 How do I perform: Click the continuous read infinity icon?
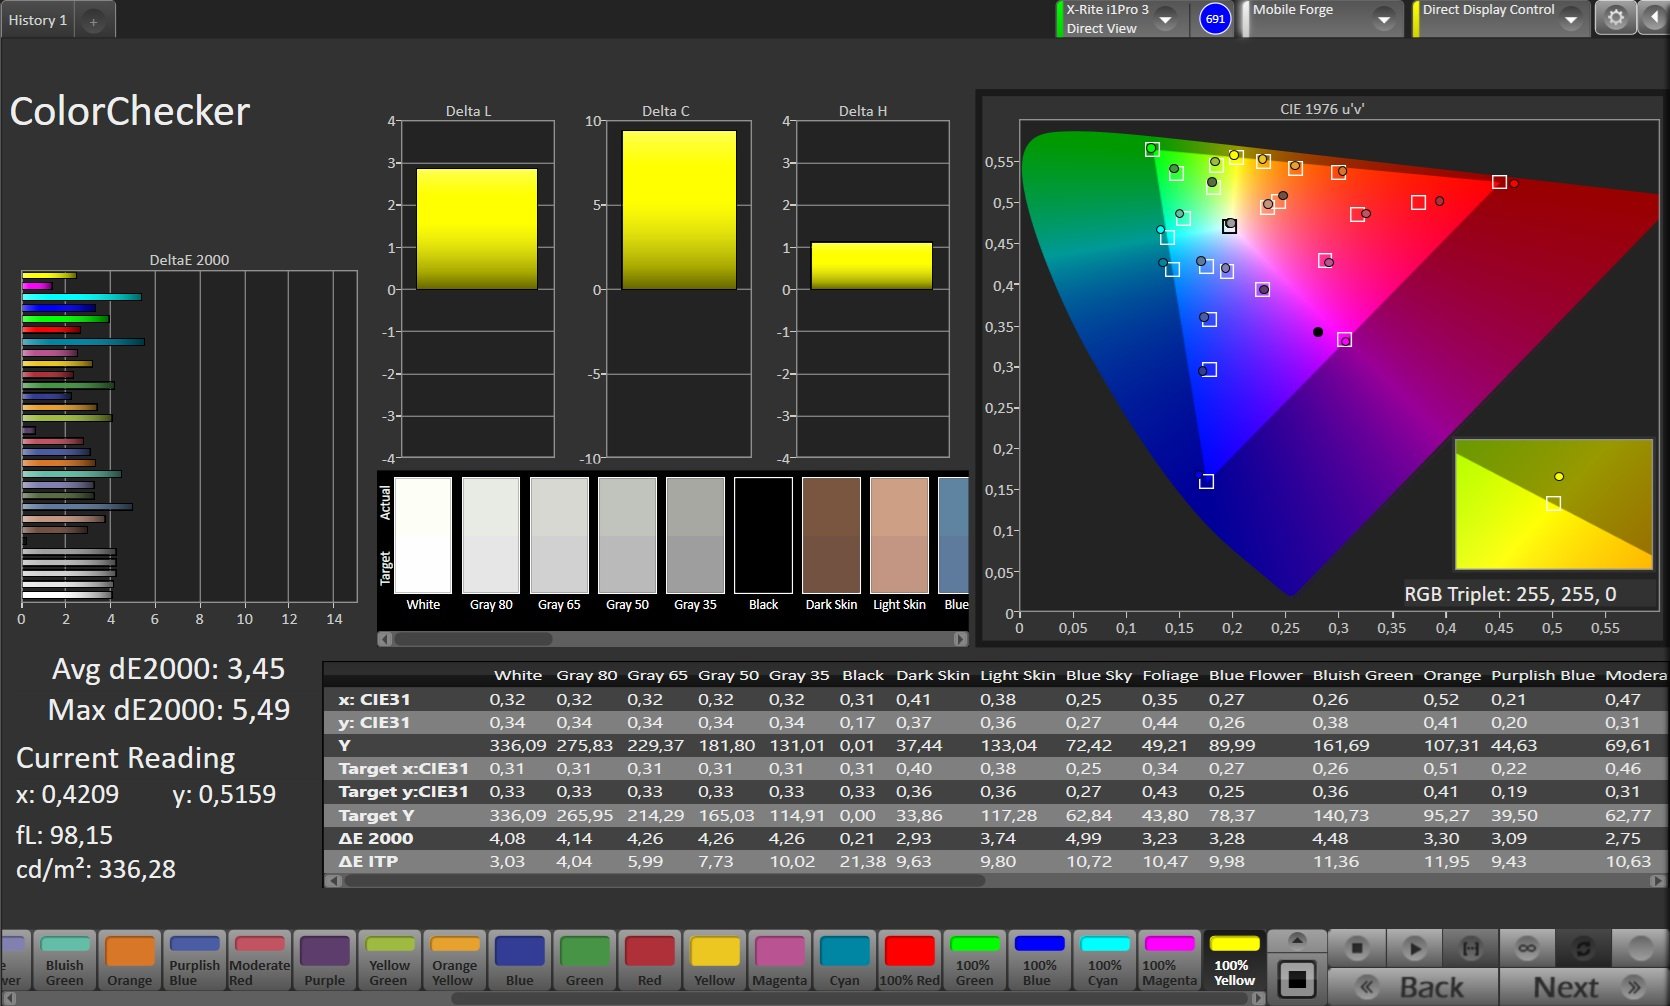[1526, 947]
